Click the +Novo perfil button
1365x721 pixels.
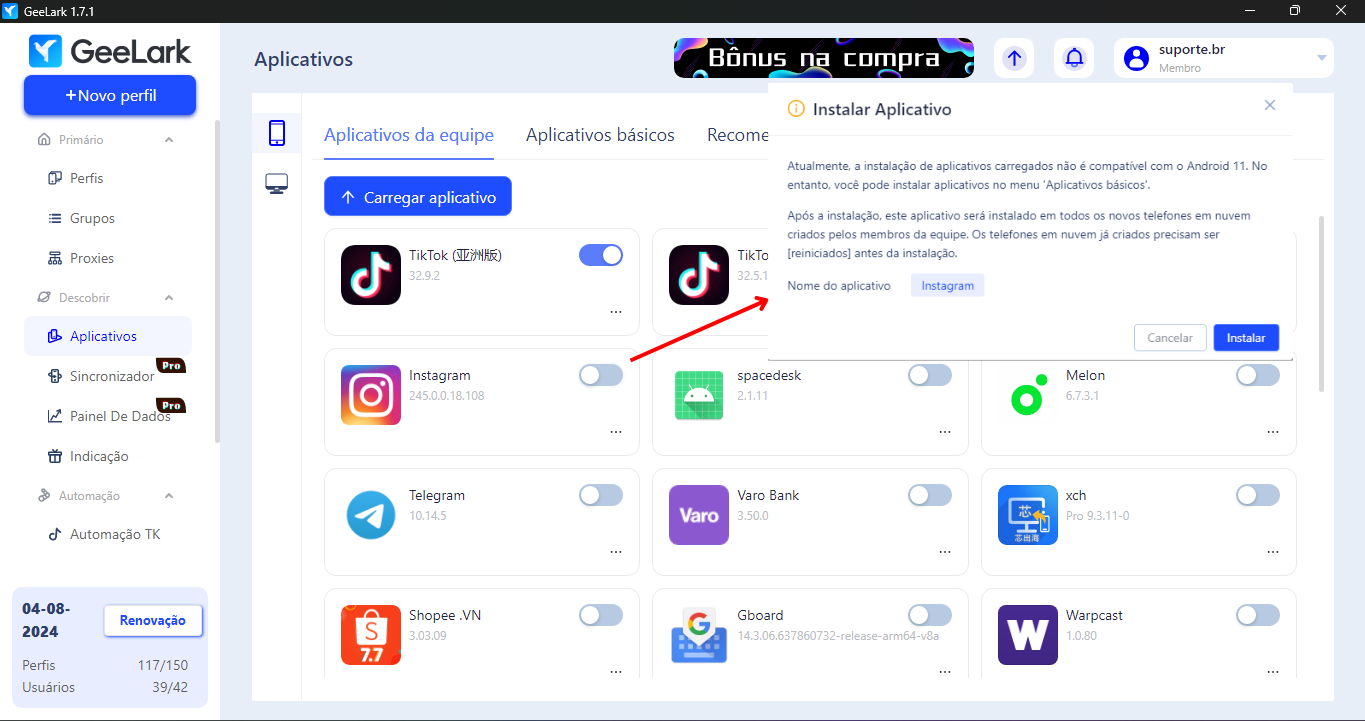(110, 96)
